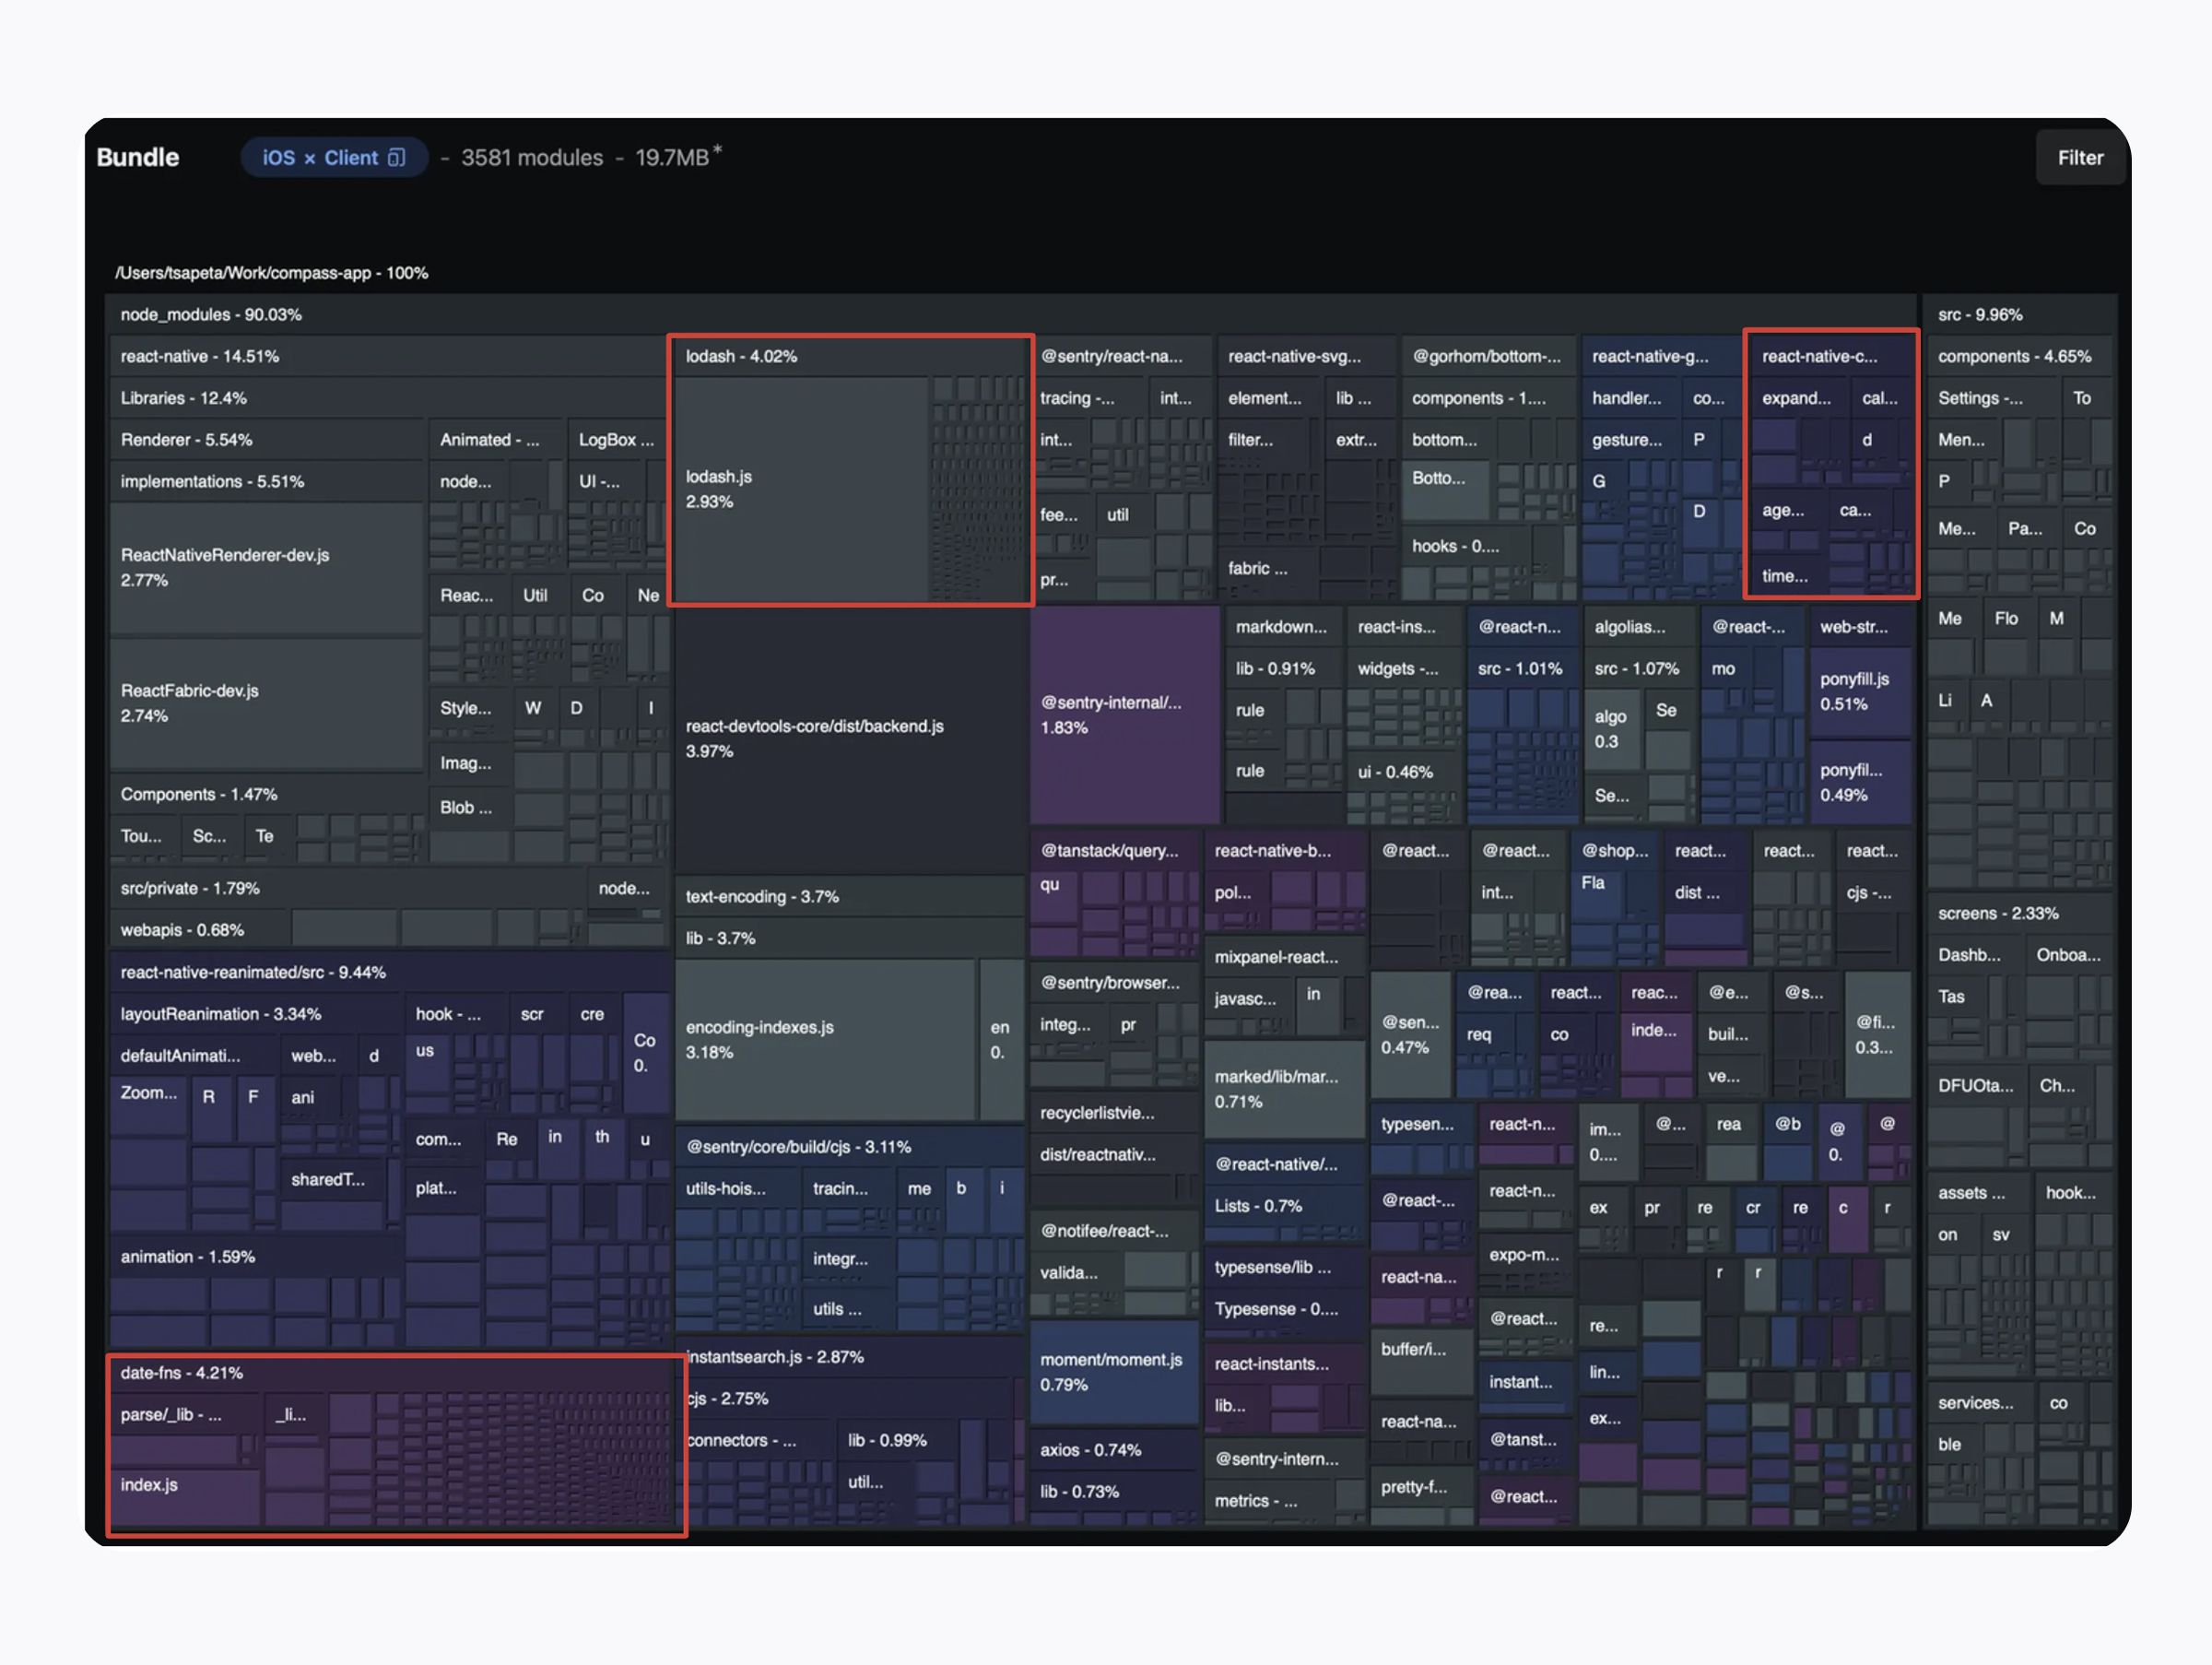The image size is (2212, 1665).
Task: Select the ReactNativeRenderer-dev.js module
Action: coord(267,568)
